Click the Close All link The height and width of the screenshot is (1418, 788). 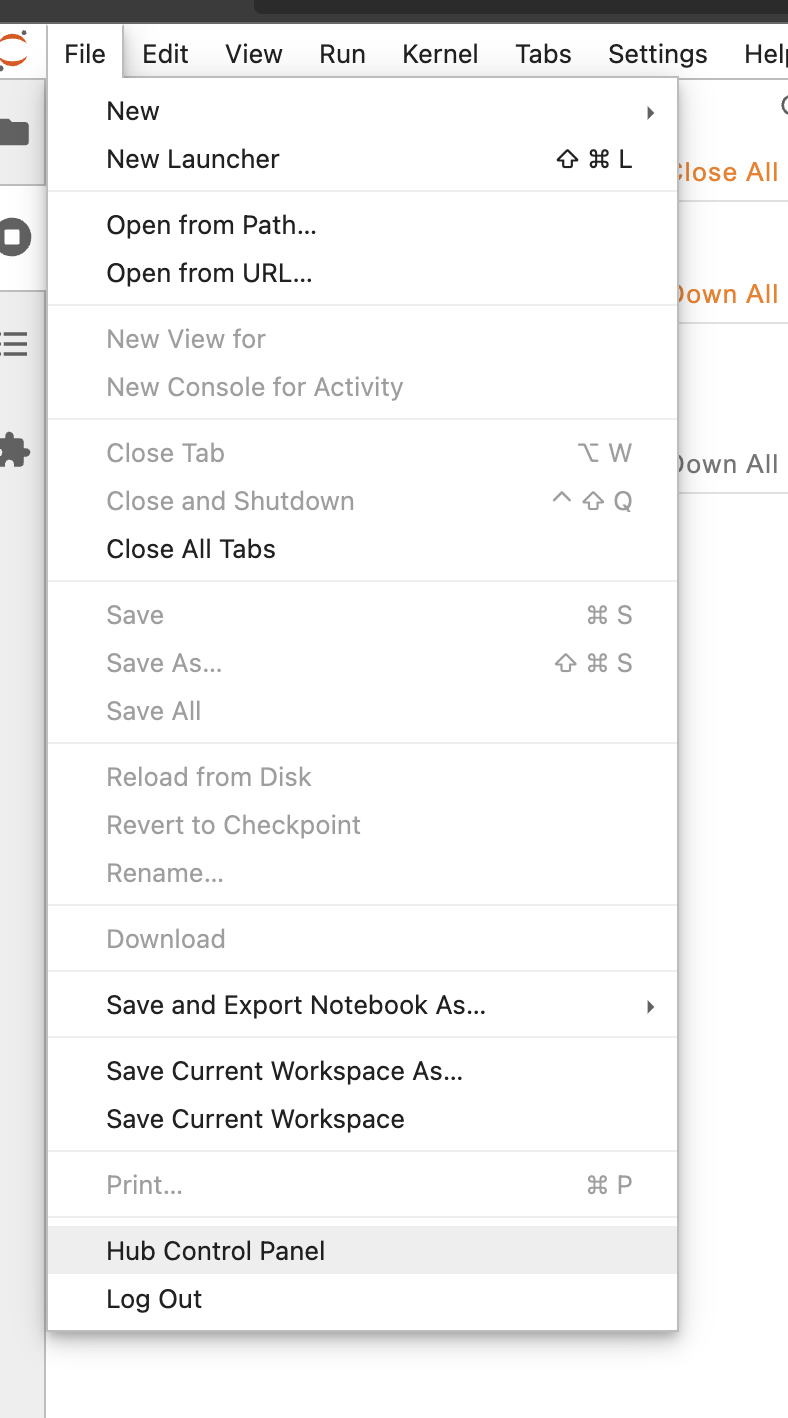(x=728, y=172)
